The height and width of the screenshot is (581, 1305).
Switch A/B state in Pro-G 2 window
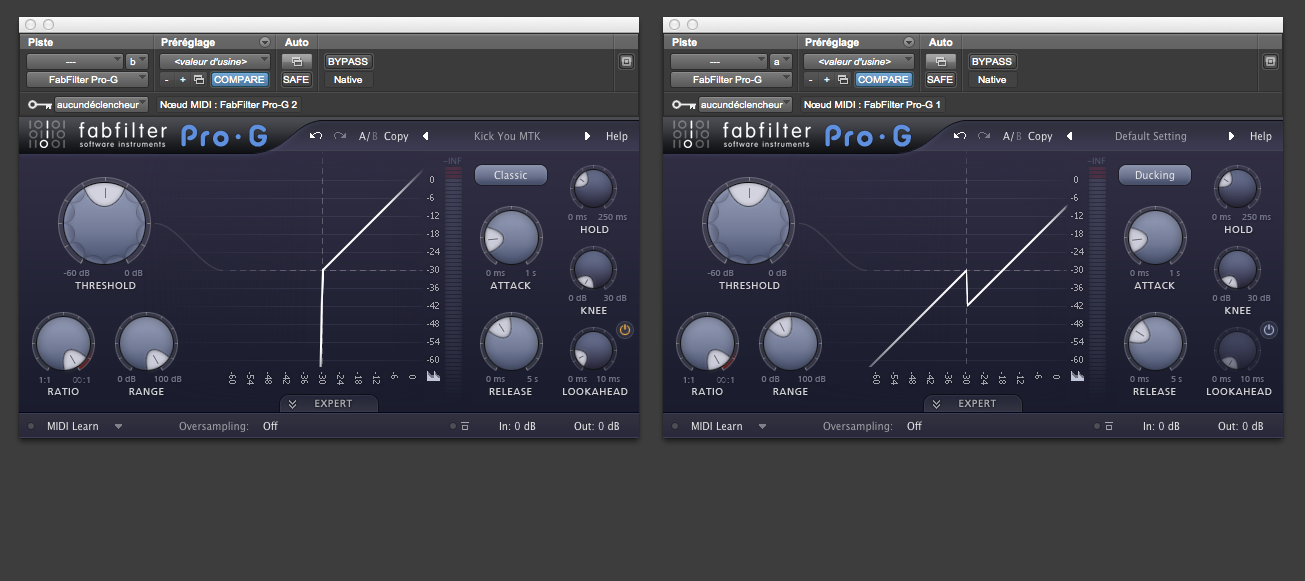(x=368, y=136)
